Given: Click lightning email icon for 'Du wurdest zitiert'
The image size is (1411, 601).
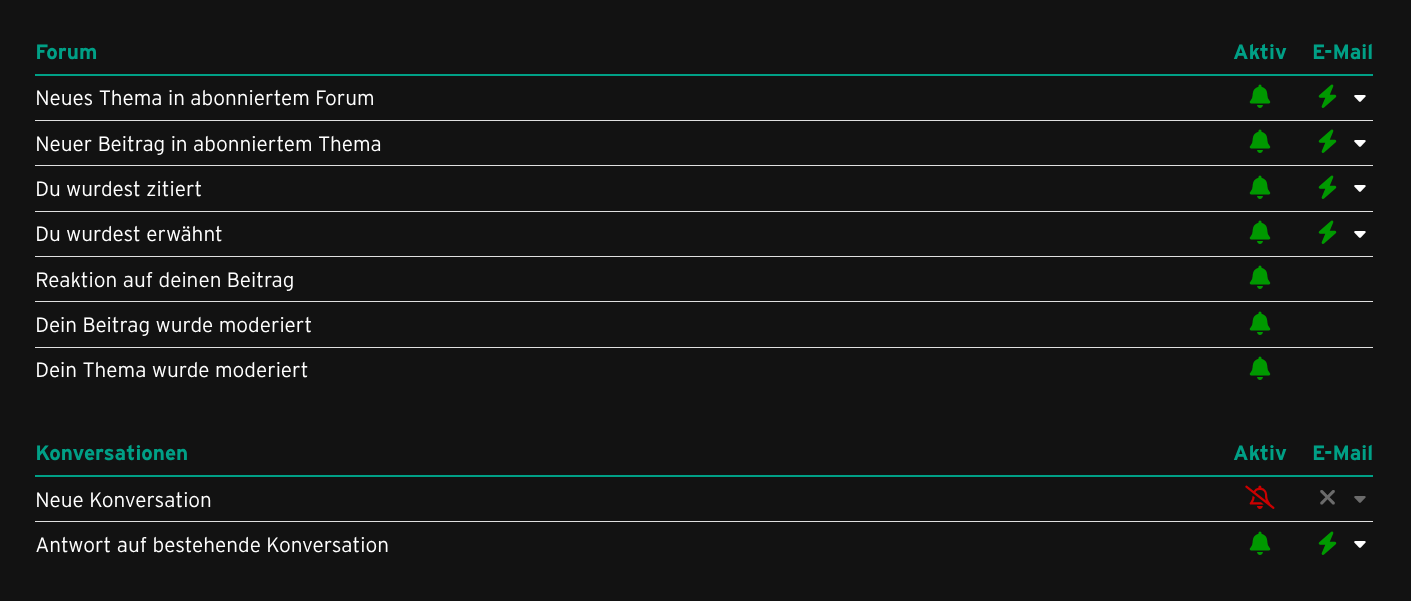Looking at the screenshot, I should pyautogui.click(x=1327, y=187).
